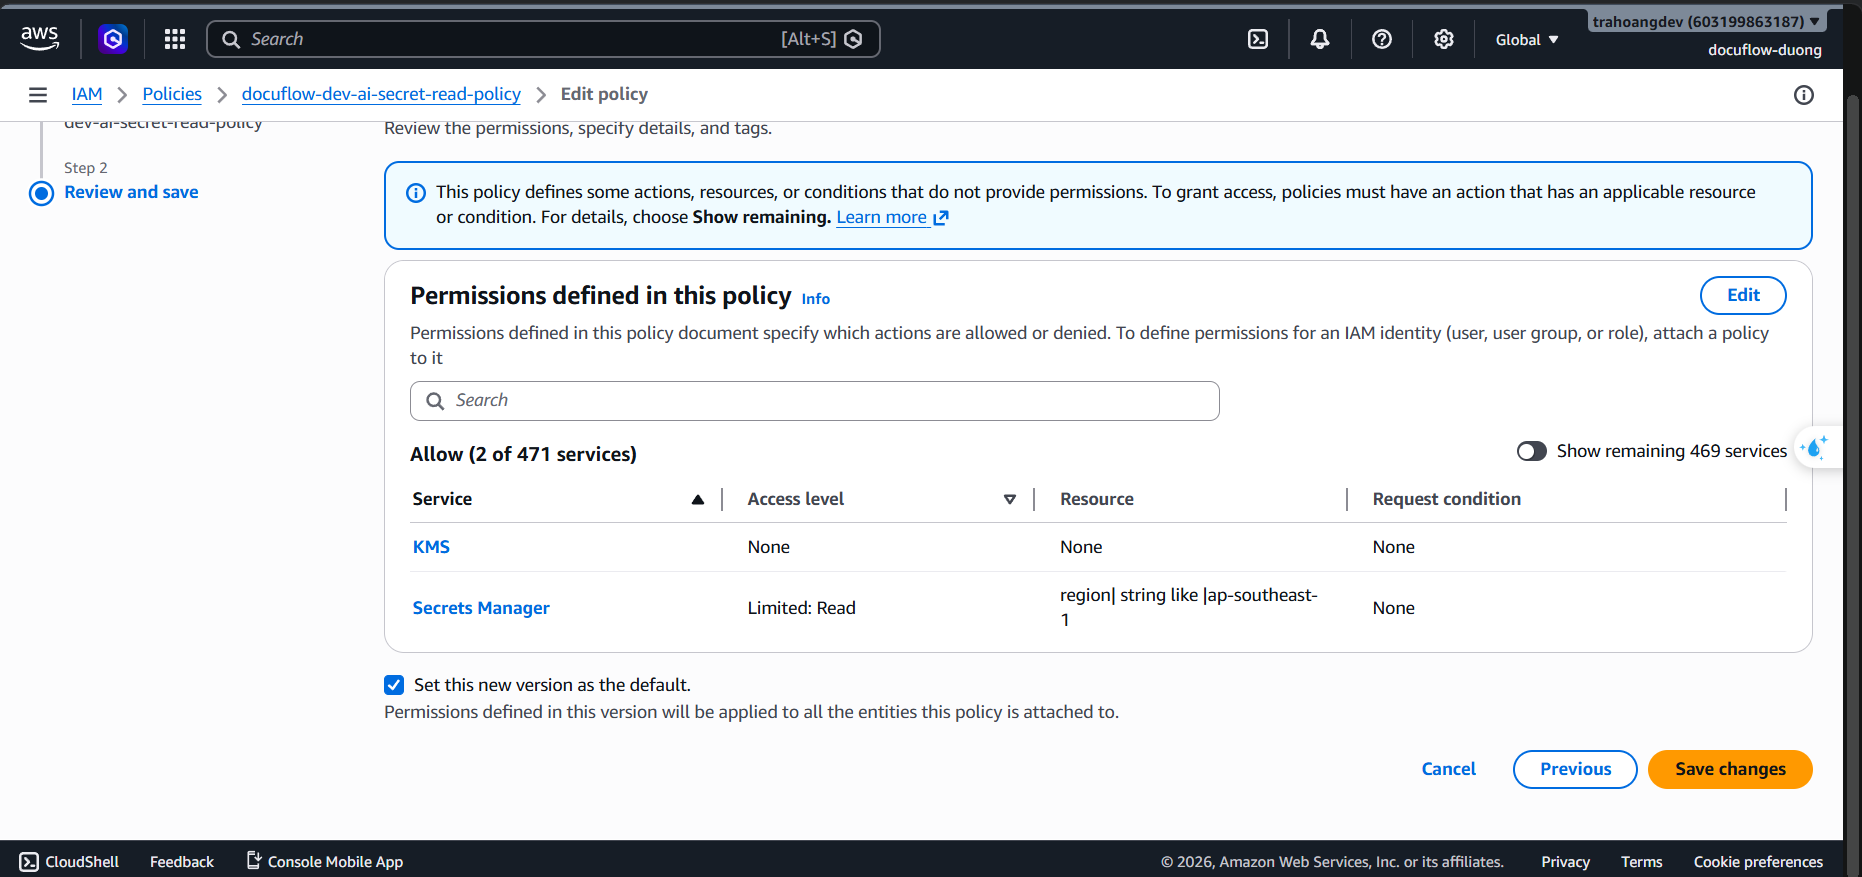The image size is (1862, 877).
Task: Open the AWS services grid menu
Action: click(x=175, y=39)
